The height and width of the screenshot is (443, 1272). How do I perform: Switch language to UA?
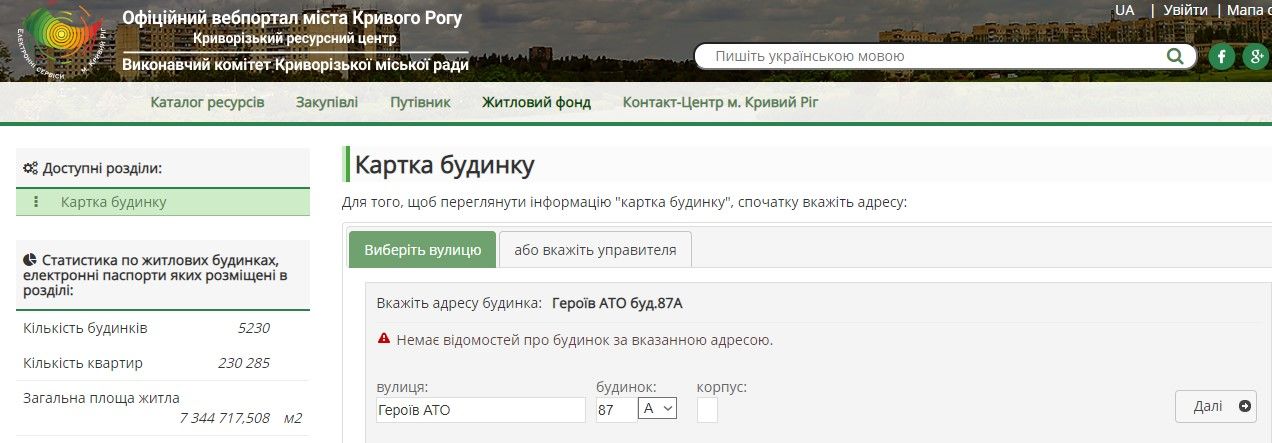click(1125, 10)
